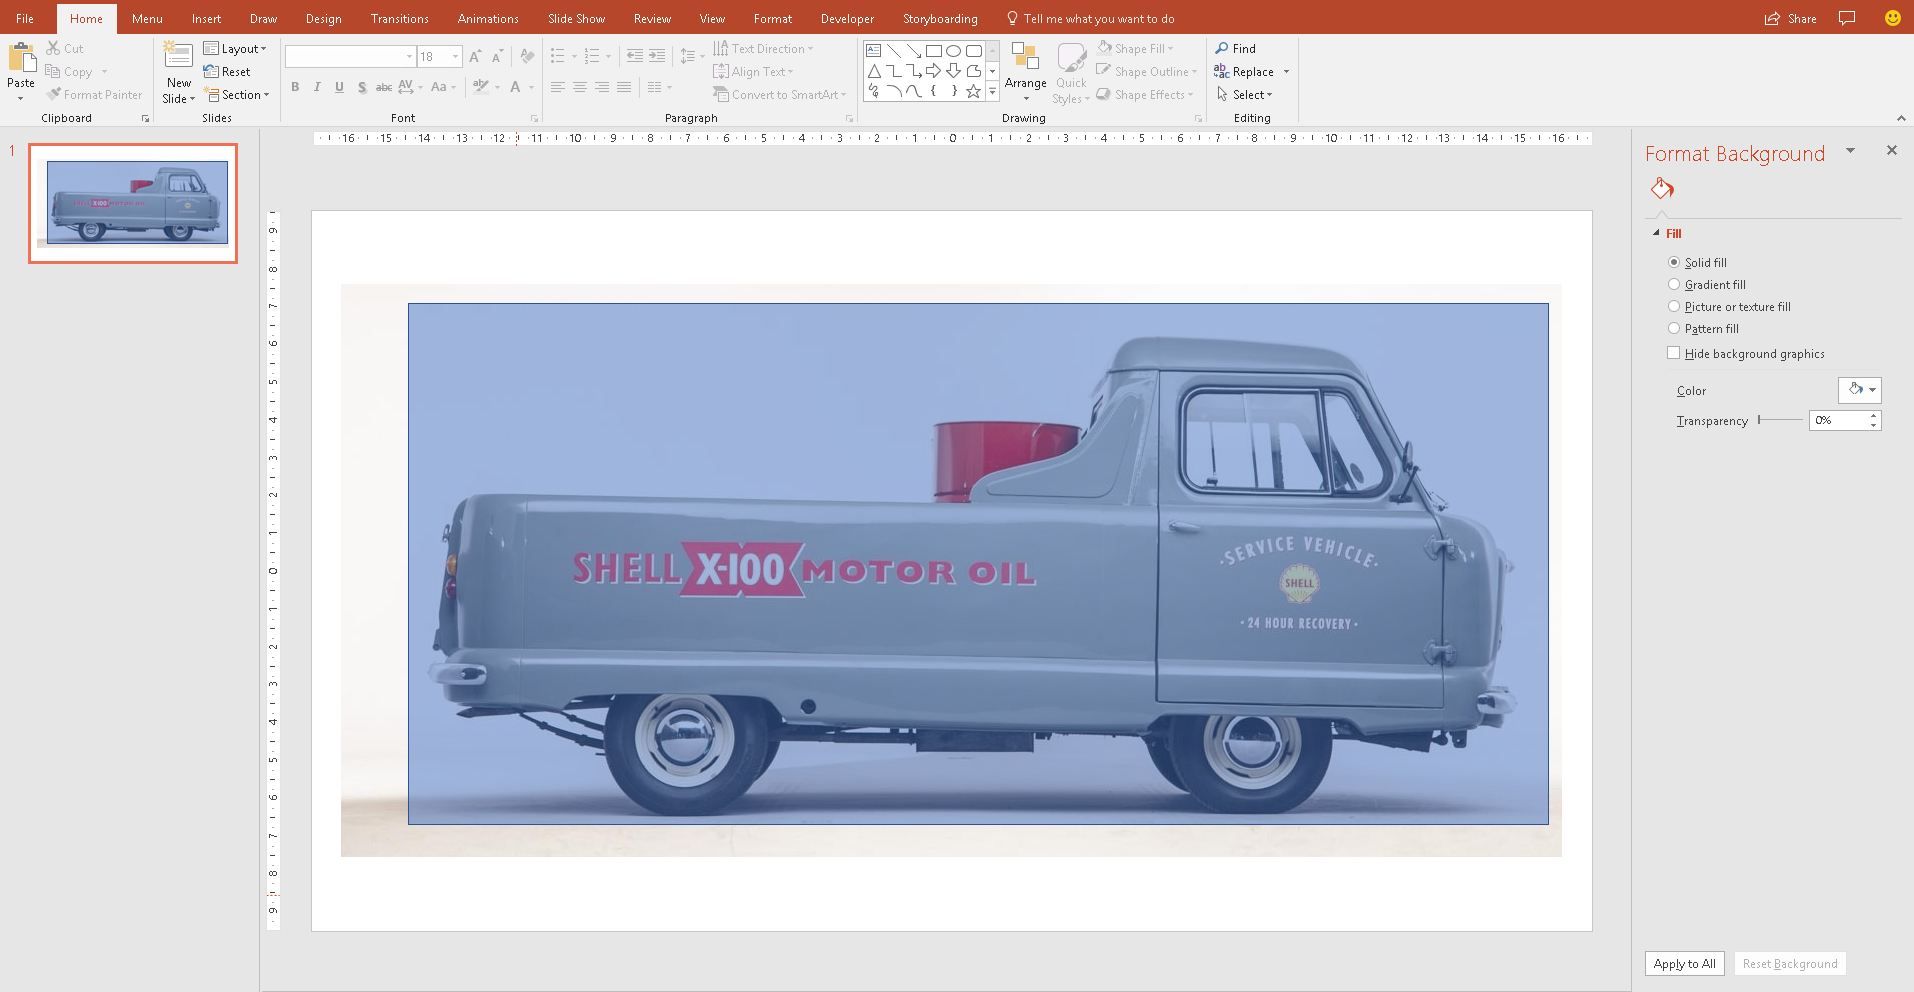Expand the Shapes gallery More arrow
Image resolution: width=1914 pixels, height=992 pixels.
point(992,91)
